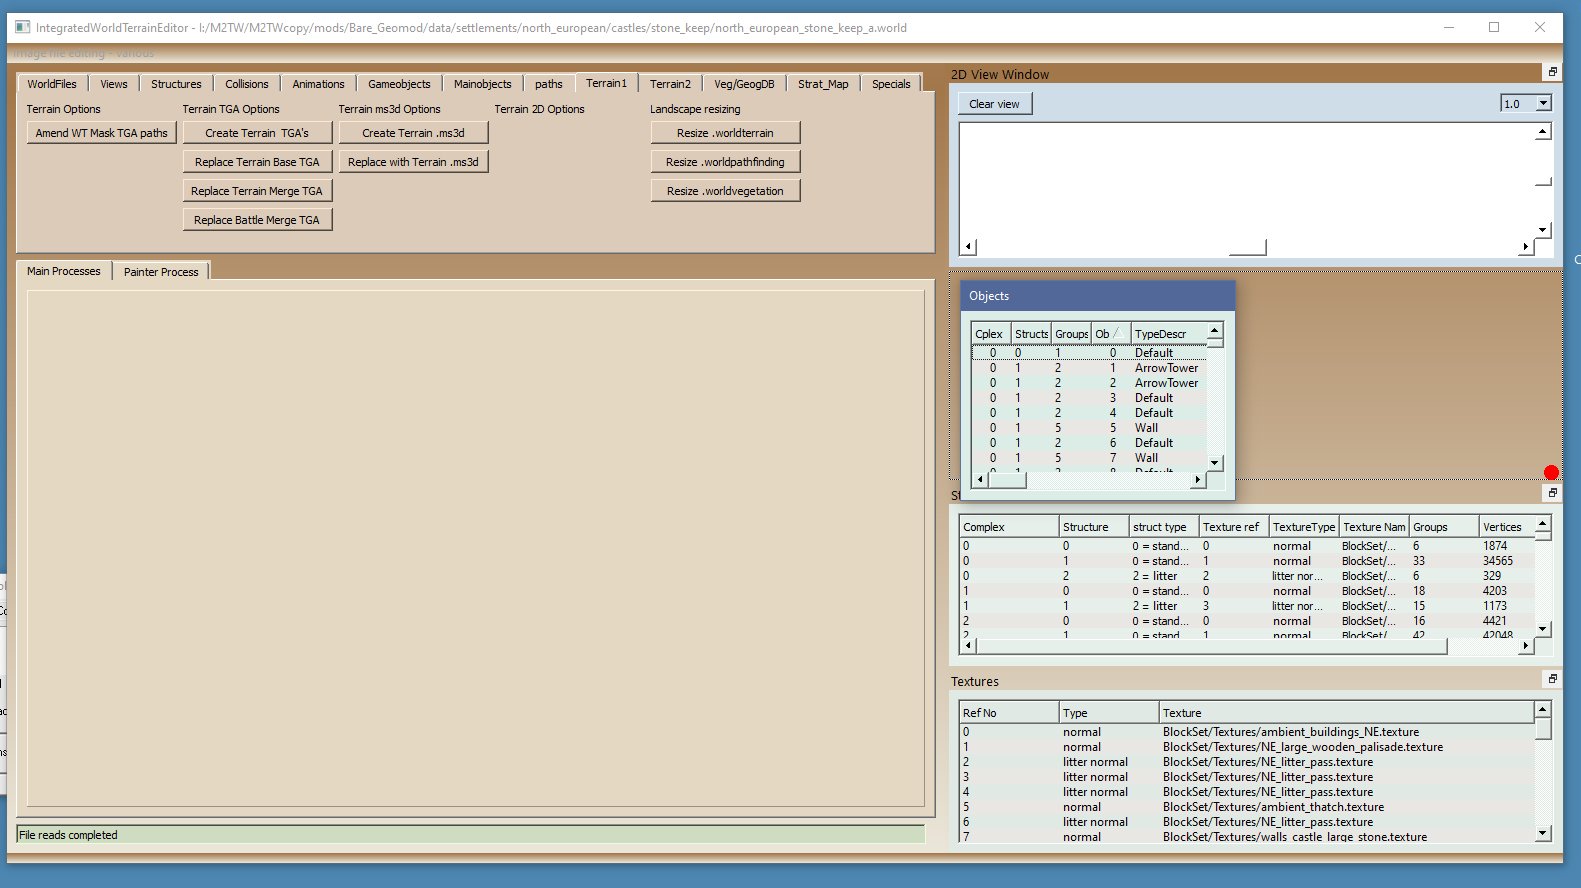Open the Specials tab
This screenshot has width=1581, height=888.
pyautogui.click(x=891, y=84)
